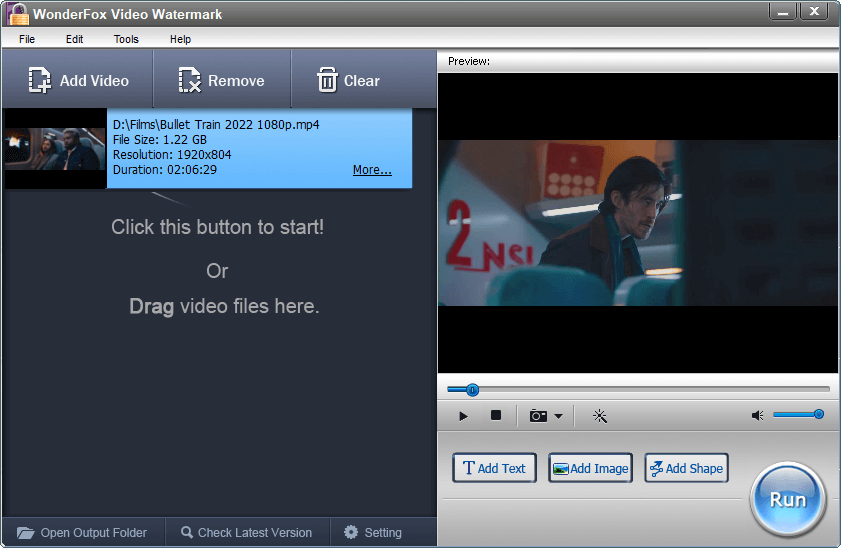Image resolution: width=841 pixels, height=548 pixels.
Task: Open the Help menu
Action: [x=180, y=39]
